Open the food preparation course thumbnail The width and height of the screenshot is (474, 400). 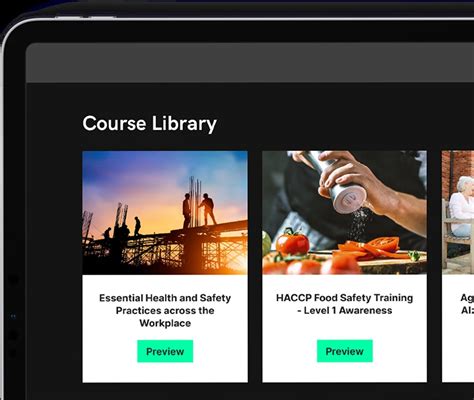pos(345,213)
